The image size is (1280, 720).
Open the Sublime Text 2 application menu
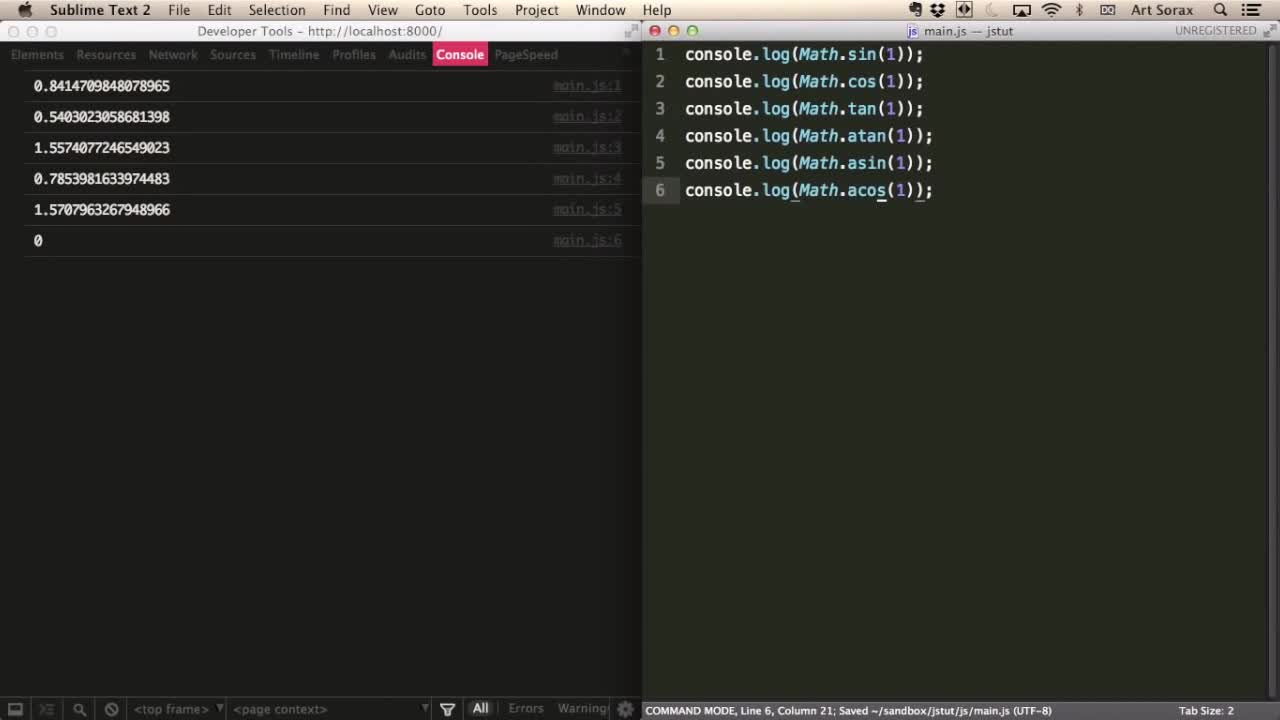click(100, 10)
